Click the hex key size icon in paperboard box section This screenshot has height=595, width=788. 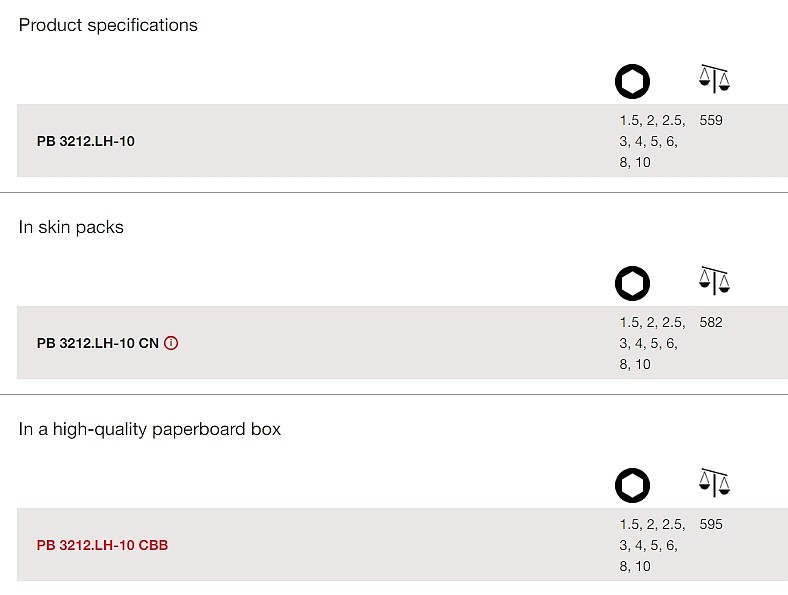click(x=632, y=485)
